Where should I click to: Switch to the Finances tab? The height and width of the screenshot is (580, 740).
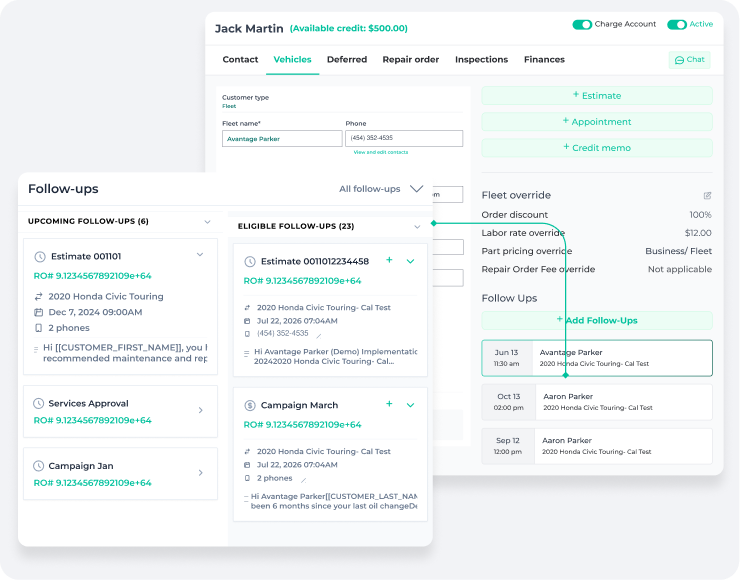pos(544,59)
